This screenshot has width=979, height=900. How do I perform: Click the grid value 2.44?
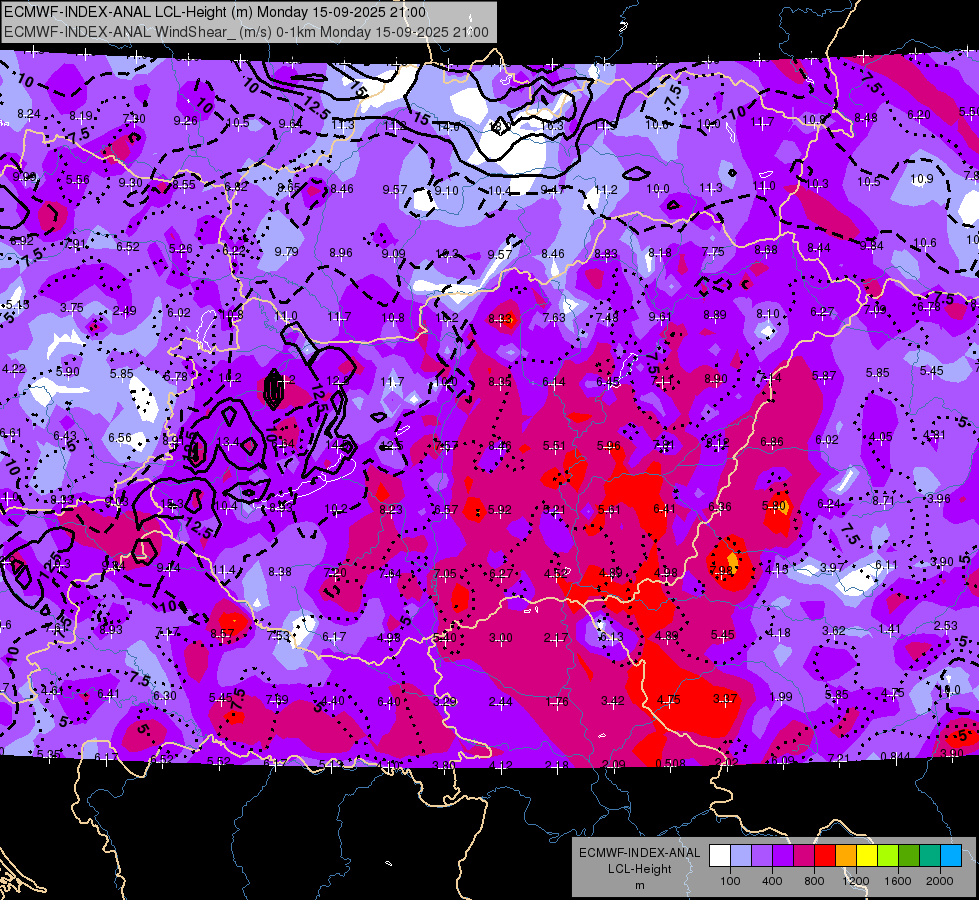501,702
